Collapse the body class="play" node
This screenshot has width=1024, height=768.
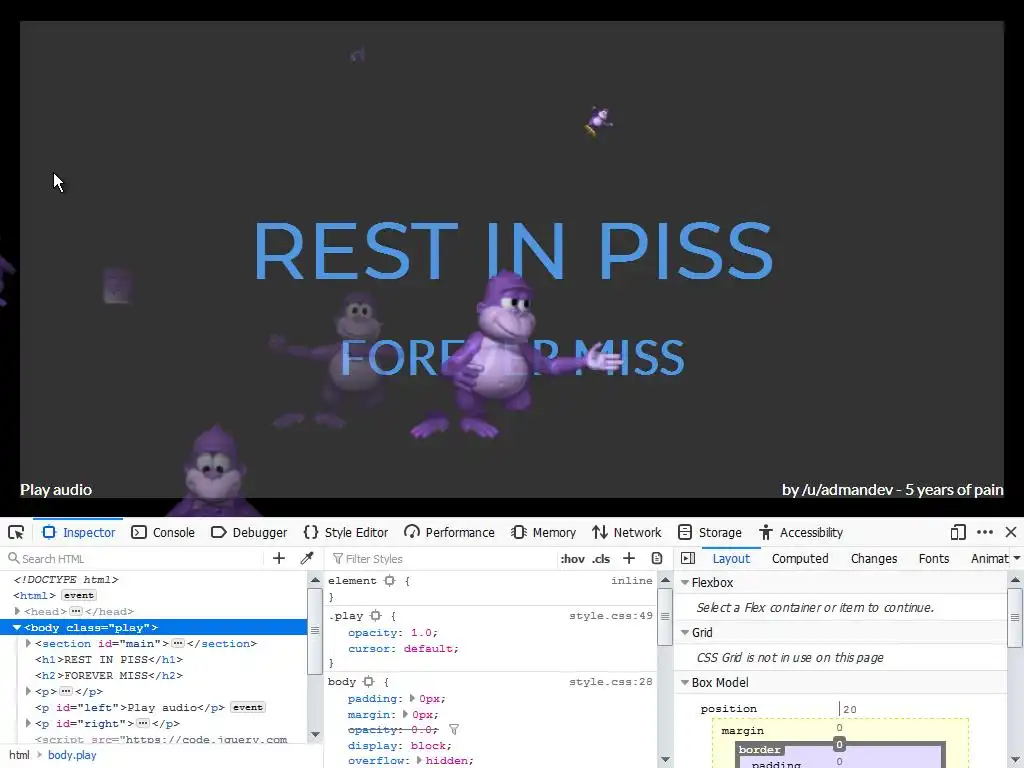click(x=17, y=628)
